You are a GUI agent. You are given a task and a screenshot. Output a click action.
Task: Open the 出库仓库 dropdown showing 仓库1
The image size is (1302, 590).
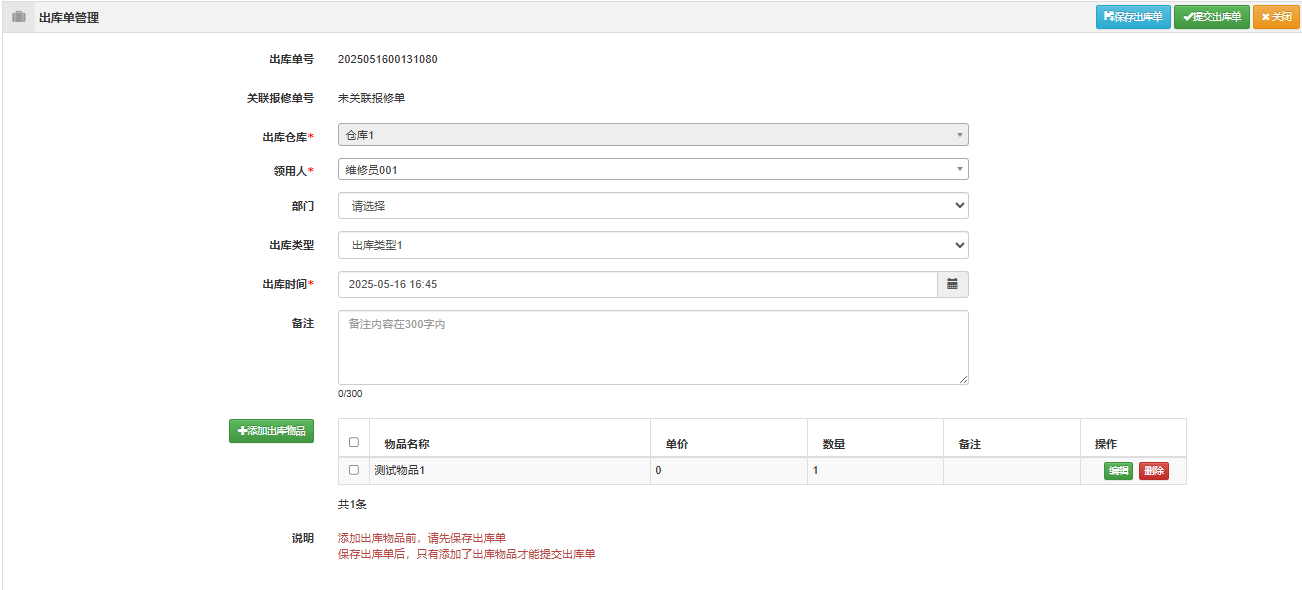[x=653, y=134]
